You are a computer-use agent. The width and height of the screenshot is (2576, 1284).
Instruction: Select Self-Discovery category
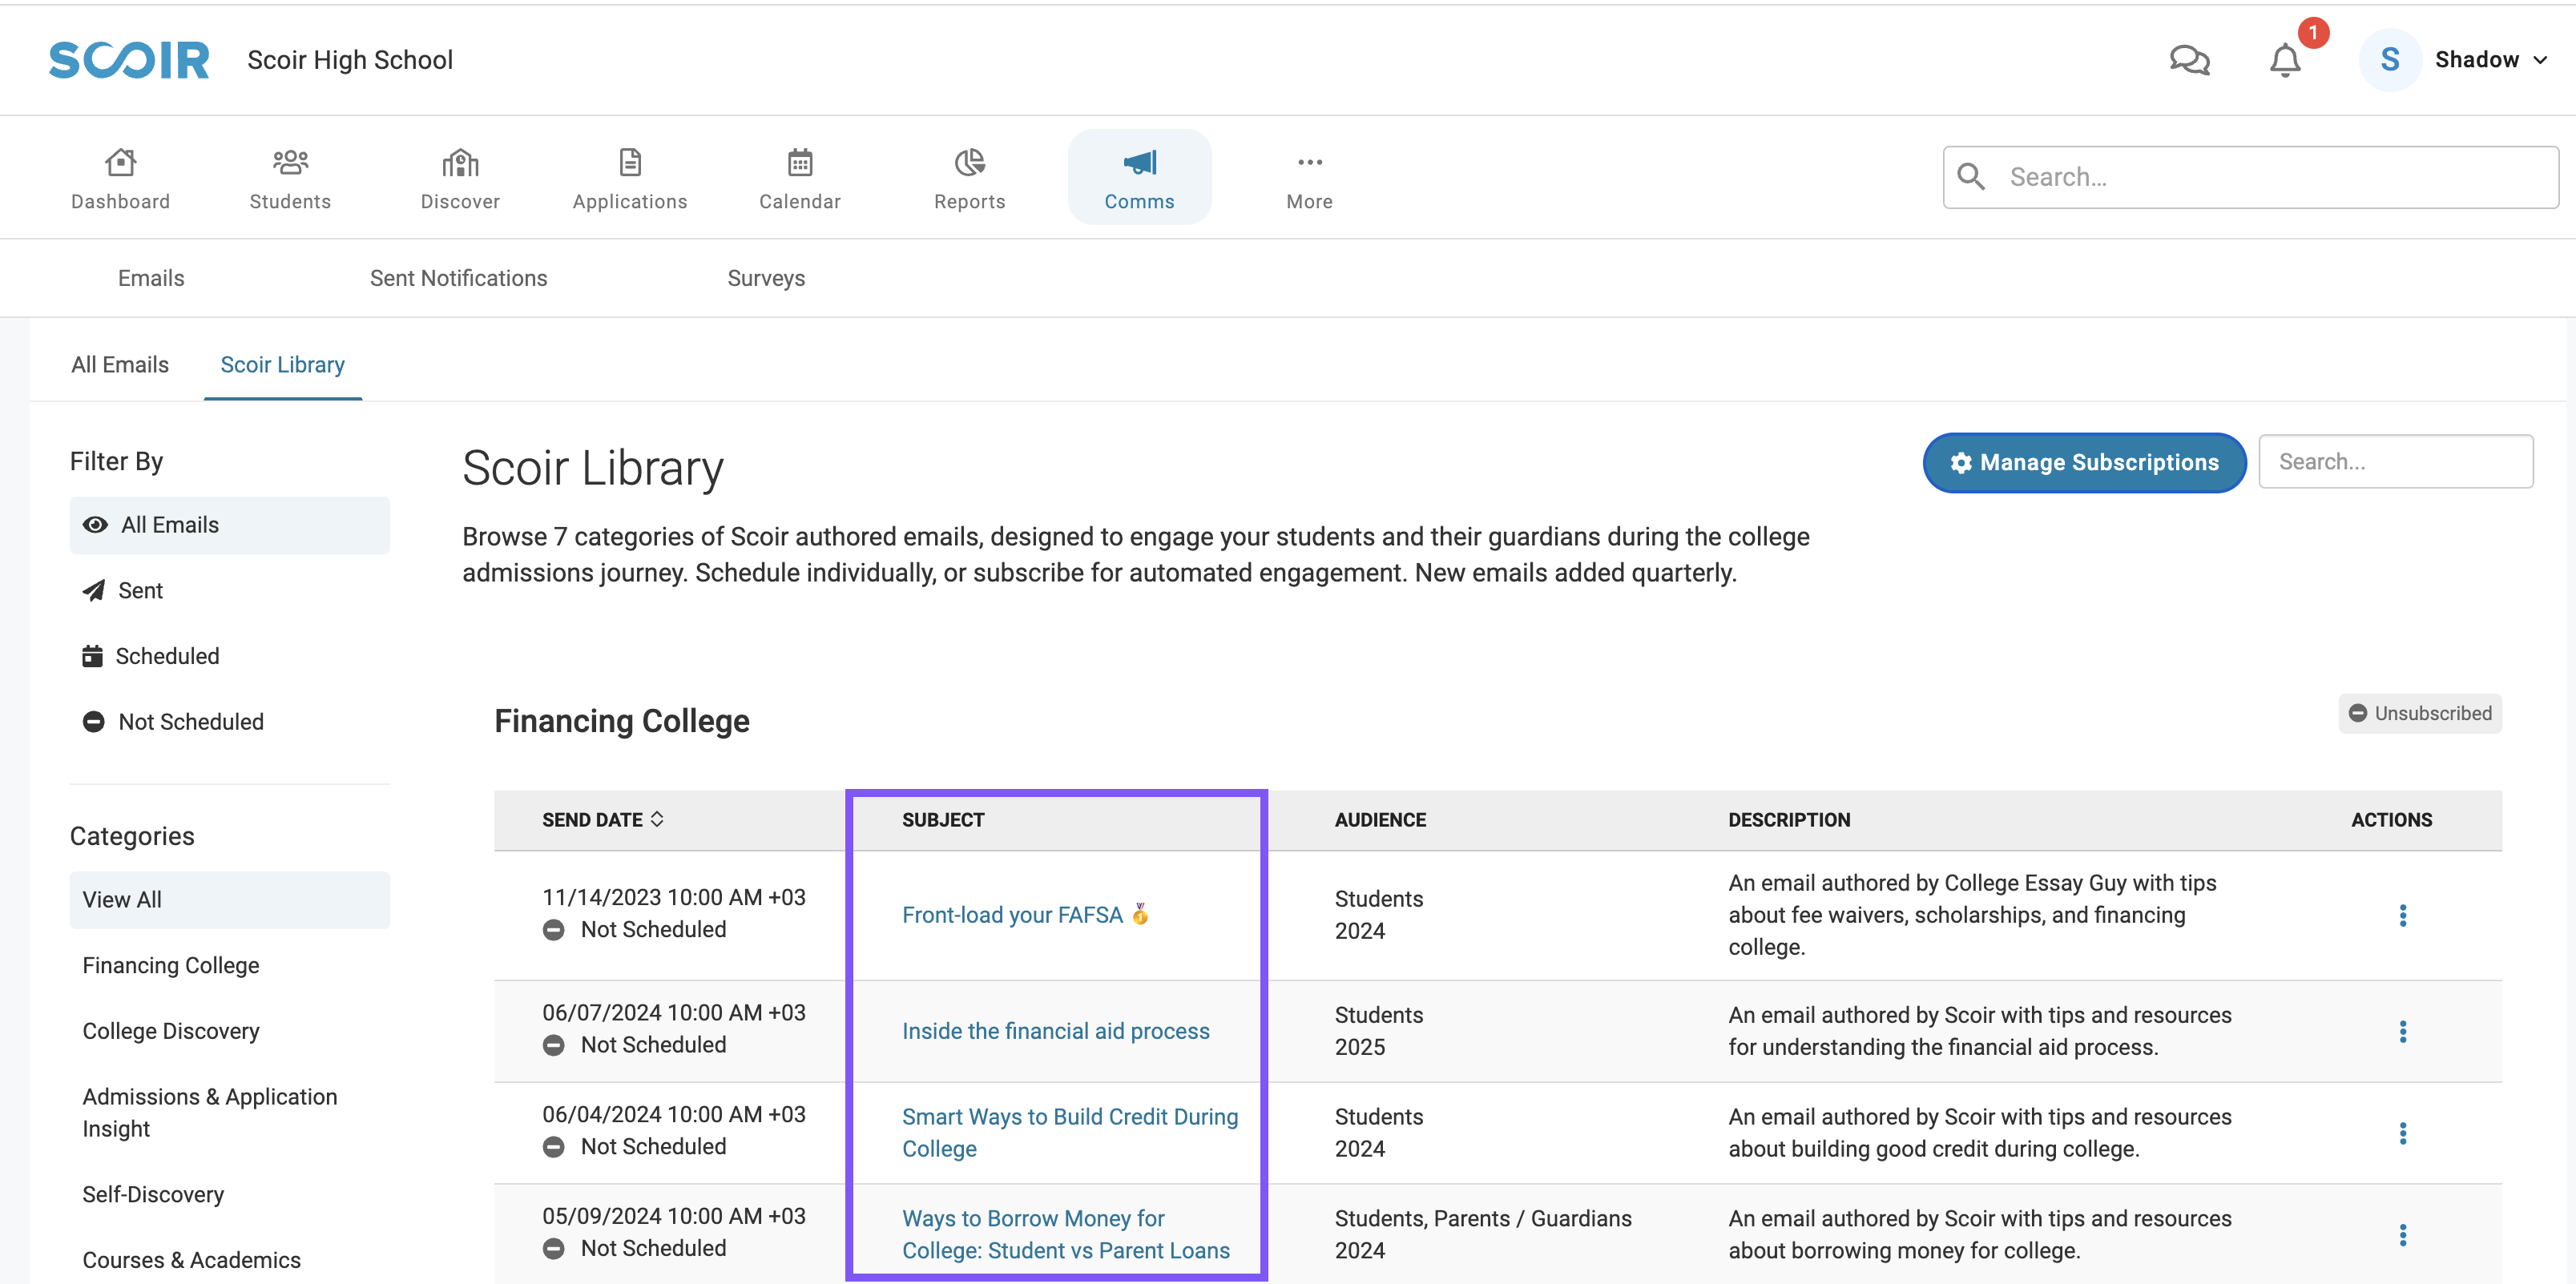(153, 1195)
